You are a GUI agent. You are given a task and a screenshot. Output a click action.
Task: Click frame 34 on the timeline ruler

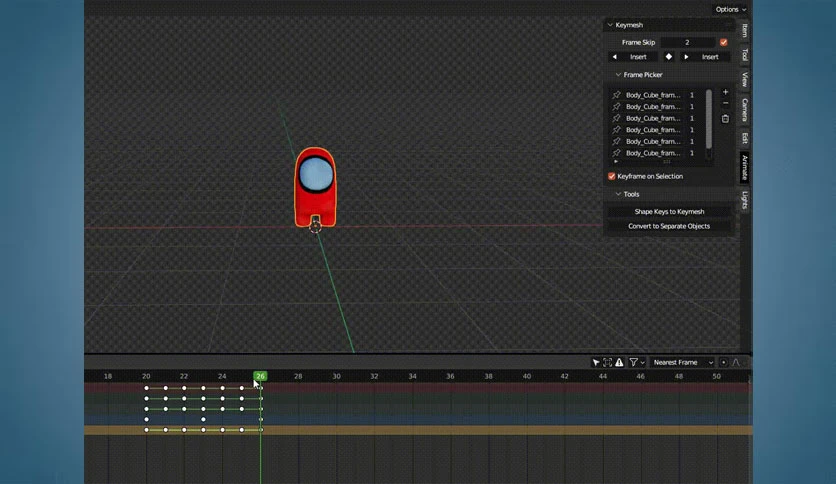tap(412, 376)
